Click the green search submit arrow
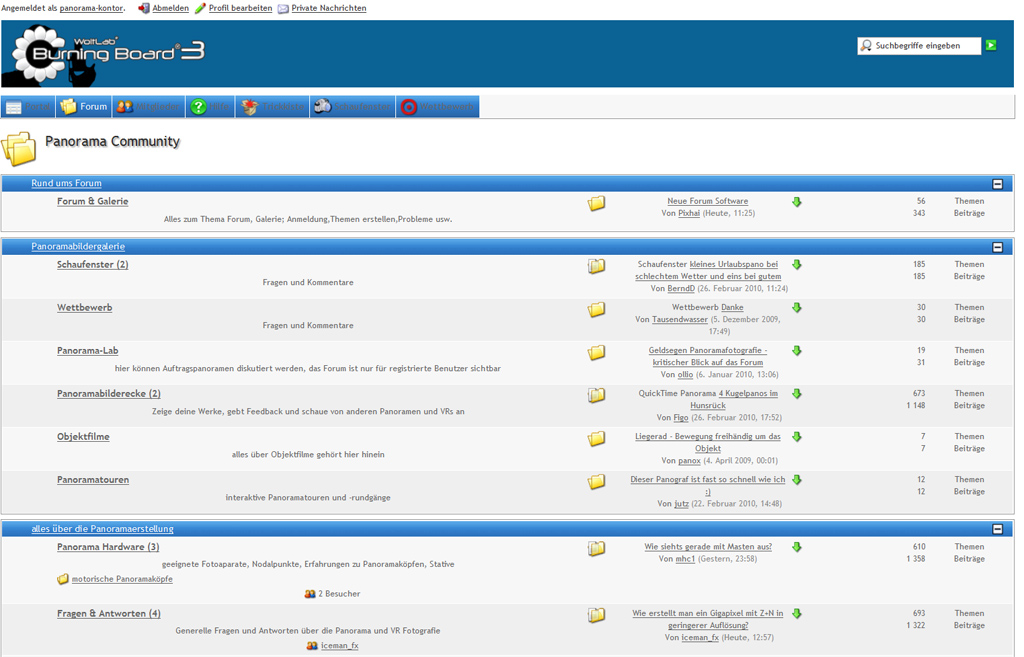 [991, 45]
